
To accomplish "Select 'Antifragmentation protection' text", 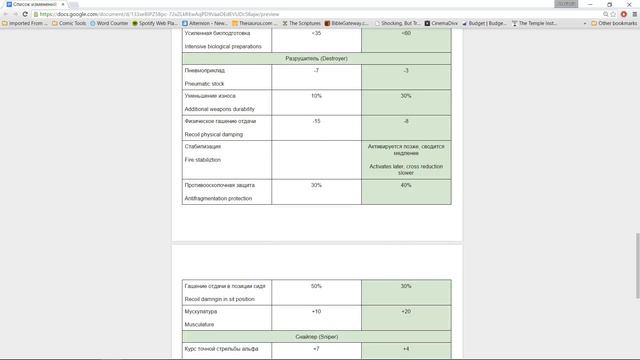I will coord(218,198).
